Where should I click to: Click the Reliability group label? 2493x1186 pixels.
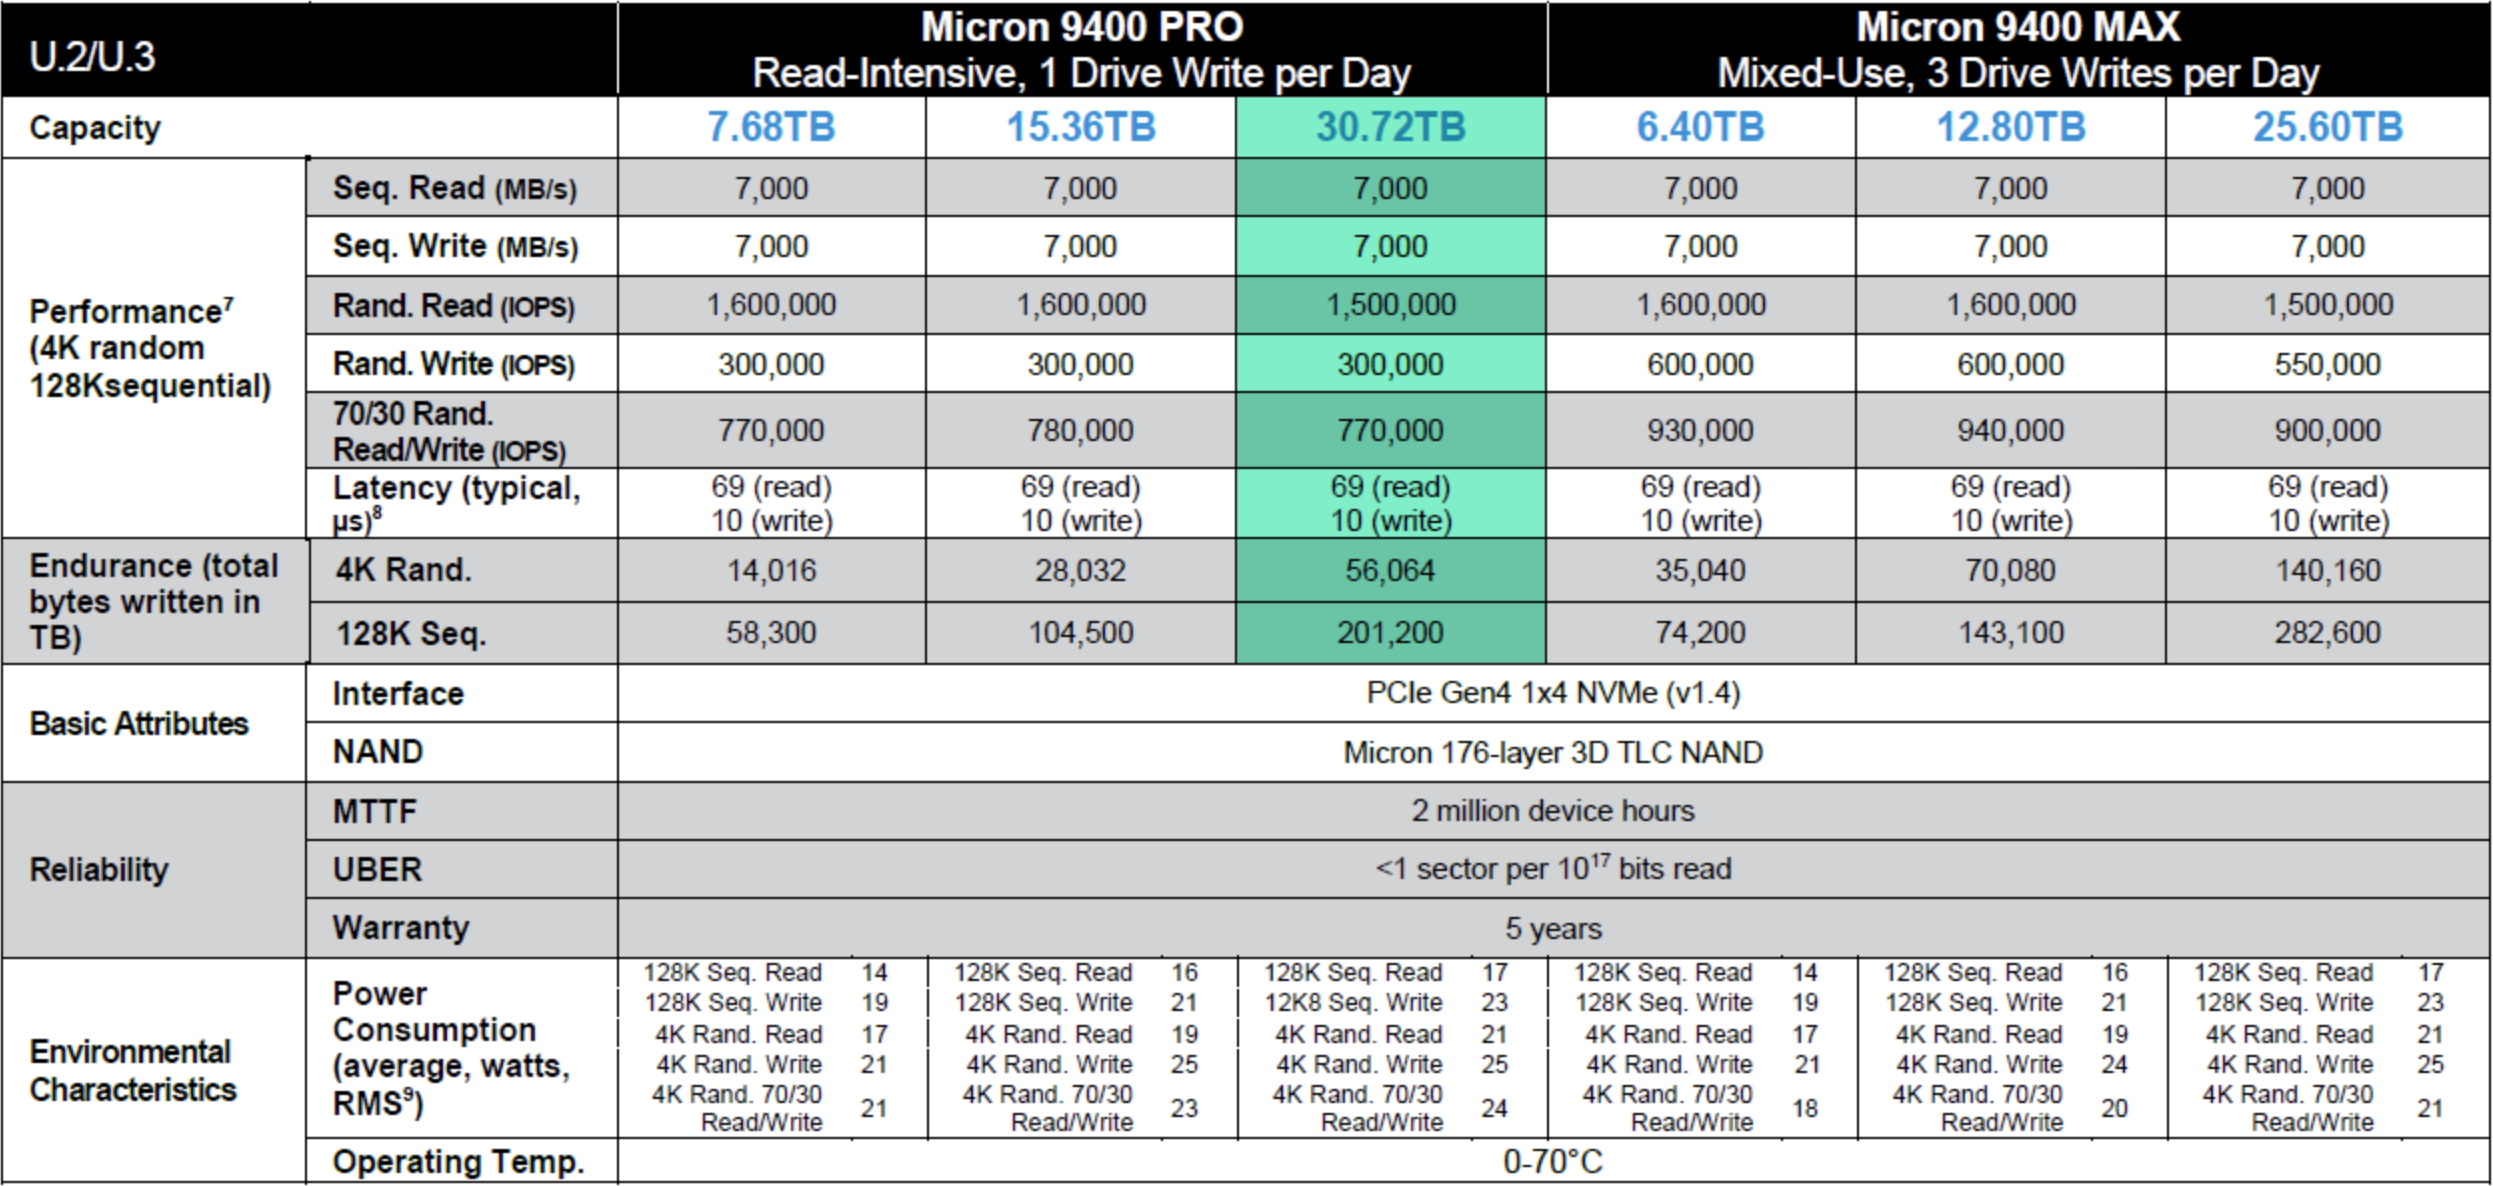click(x=98, y=869)
